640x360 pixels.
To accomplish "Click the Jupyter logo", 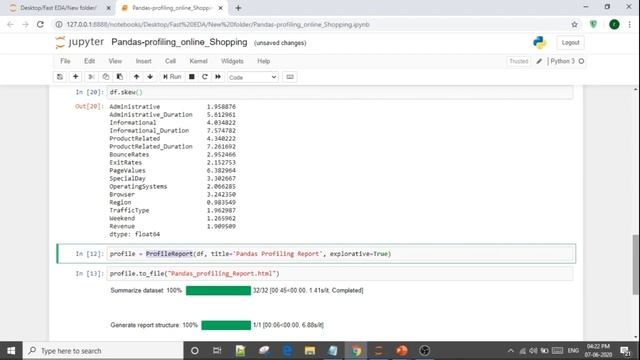I will click(80, 42).
